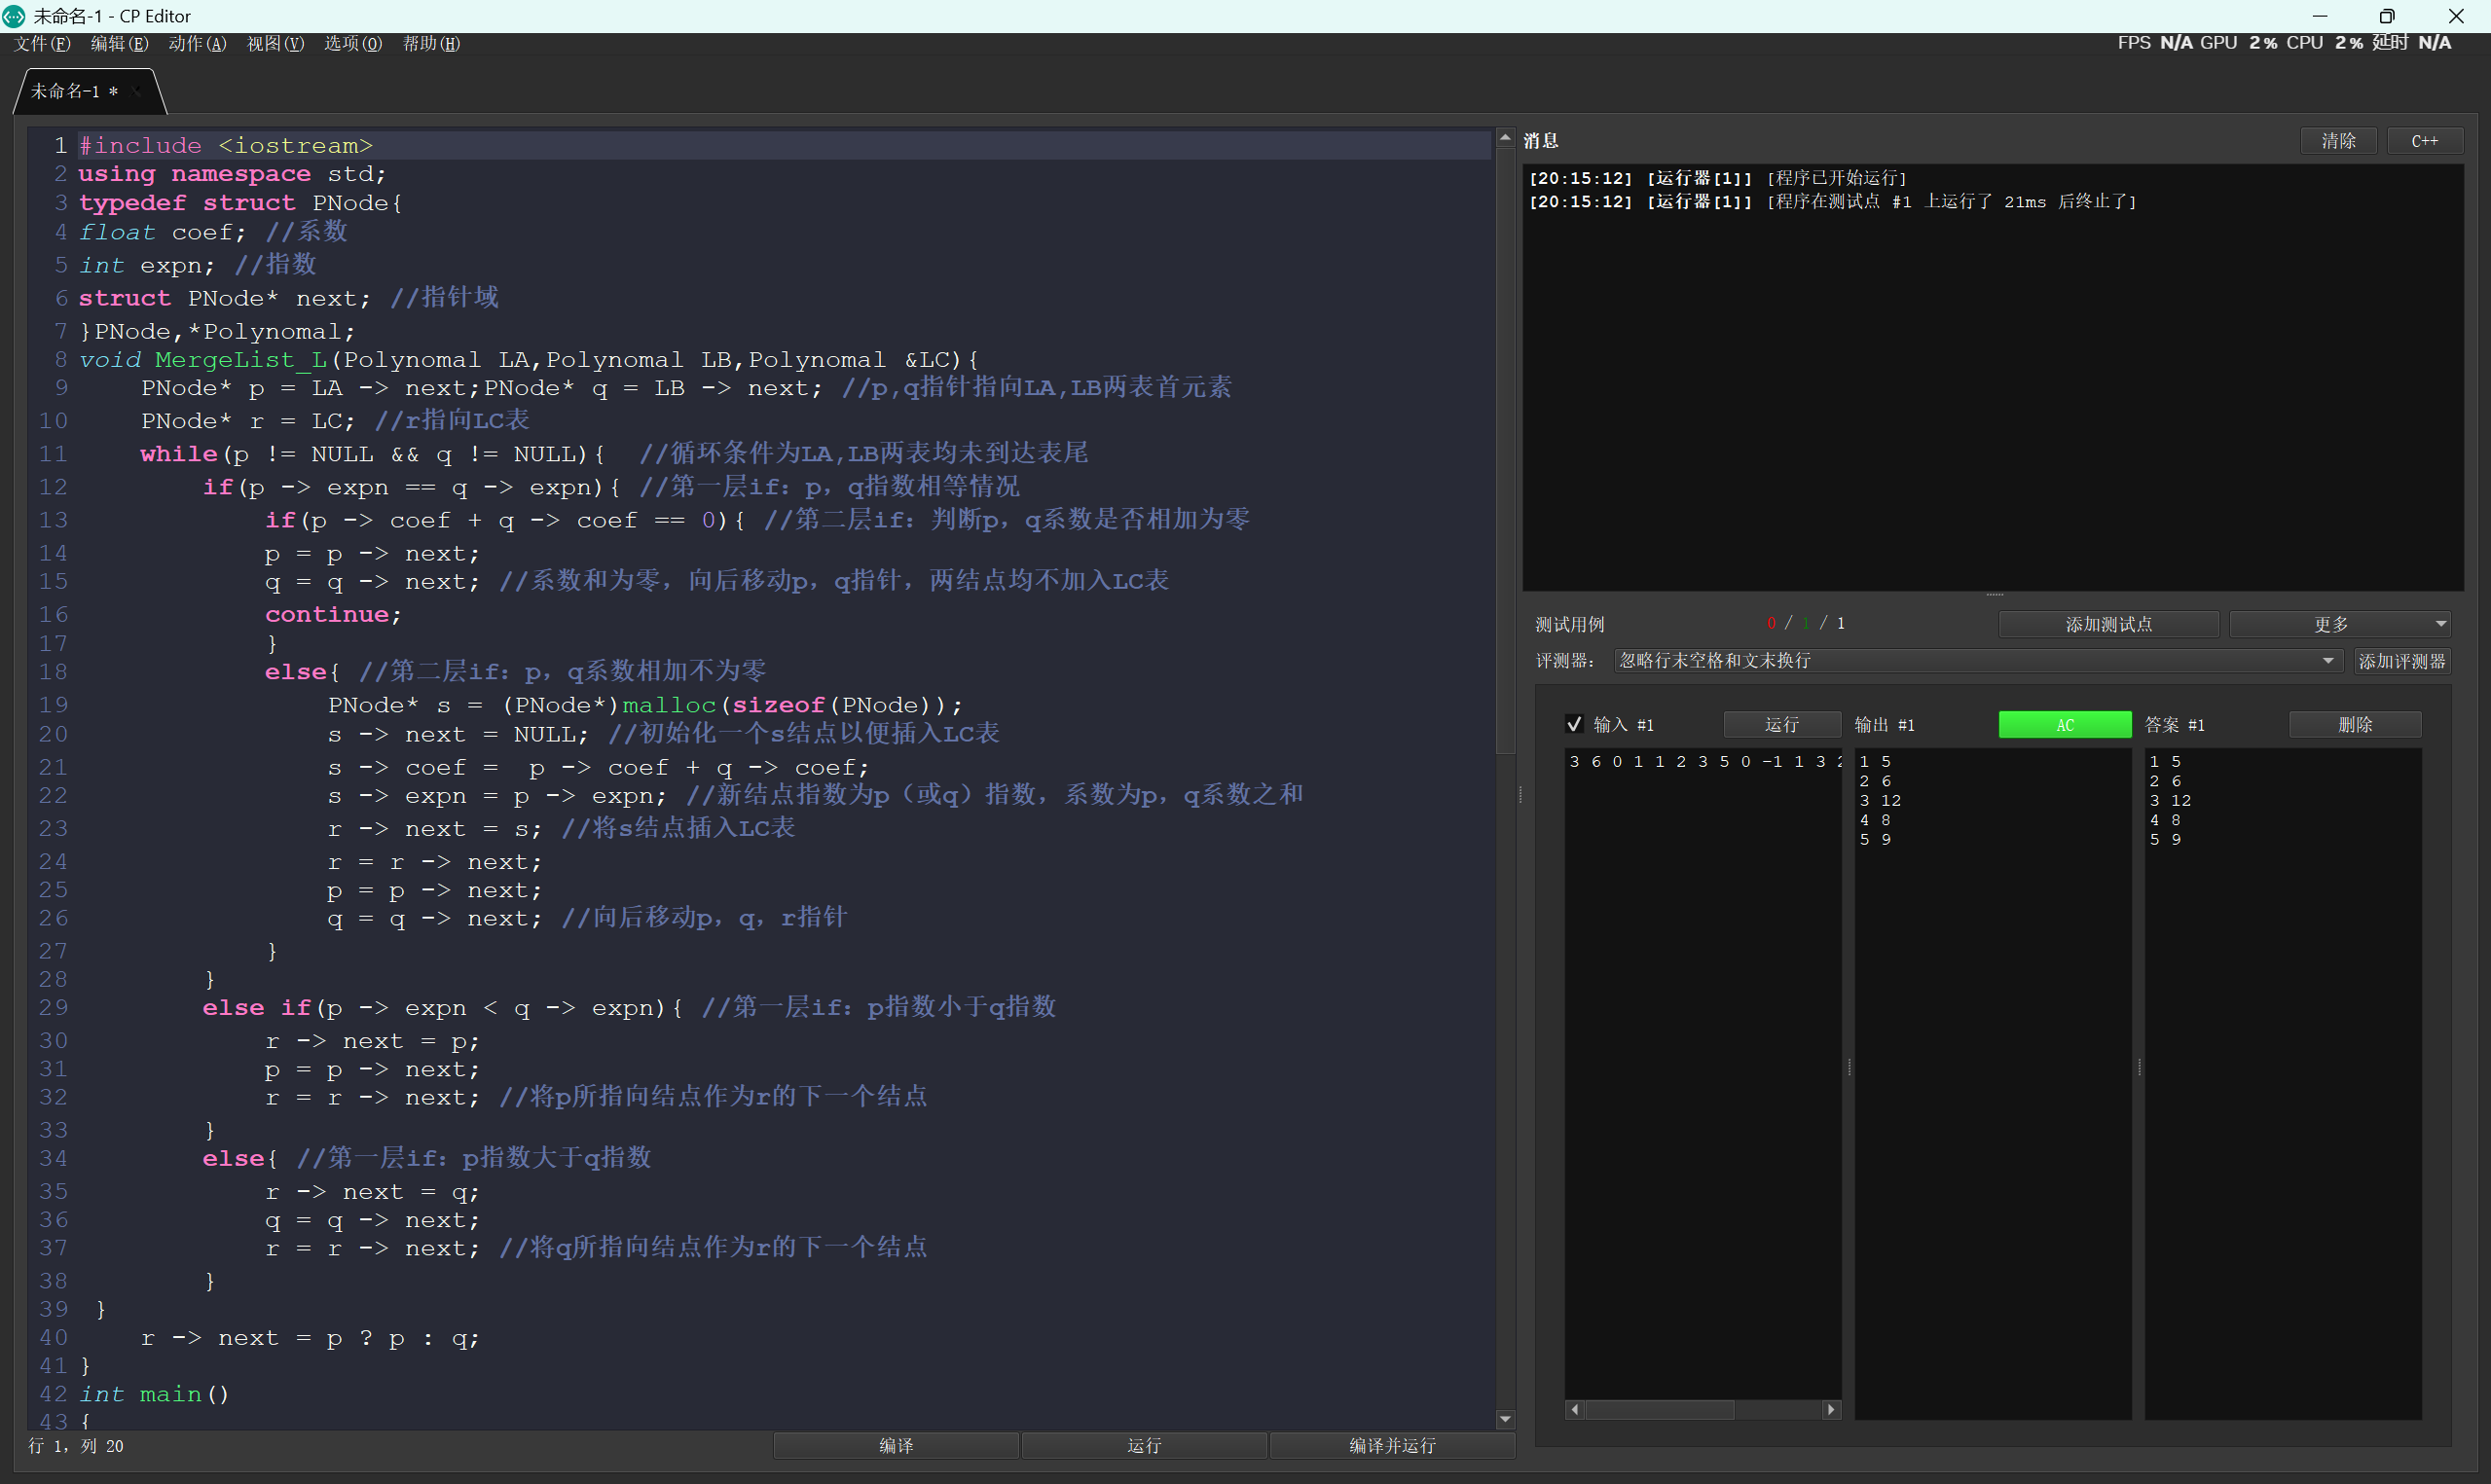Click left arrow of input horizontal scrollbar
This screenshot has width=2491, height=1484.
tap(1575, 1409)
